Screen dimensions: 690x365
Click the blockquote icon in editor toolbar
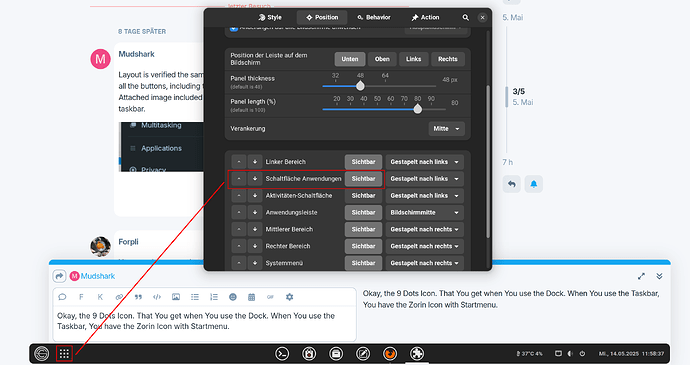pyautogui.click(x=138, y=297)
